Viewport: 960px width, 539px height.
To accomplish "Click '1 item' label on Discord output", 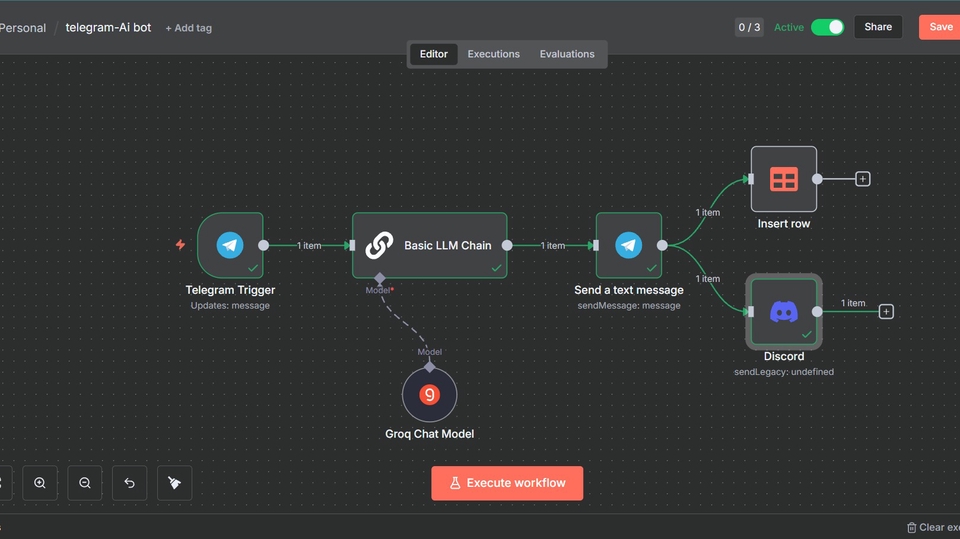I will click(853, 303).
